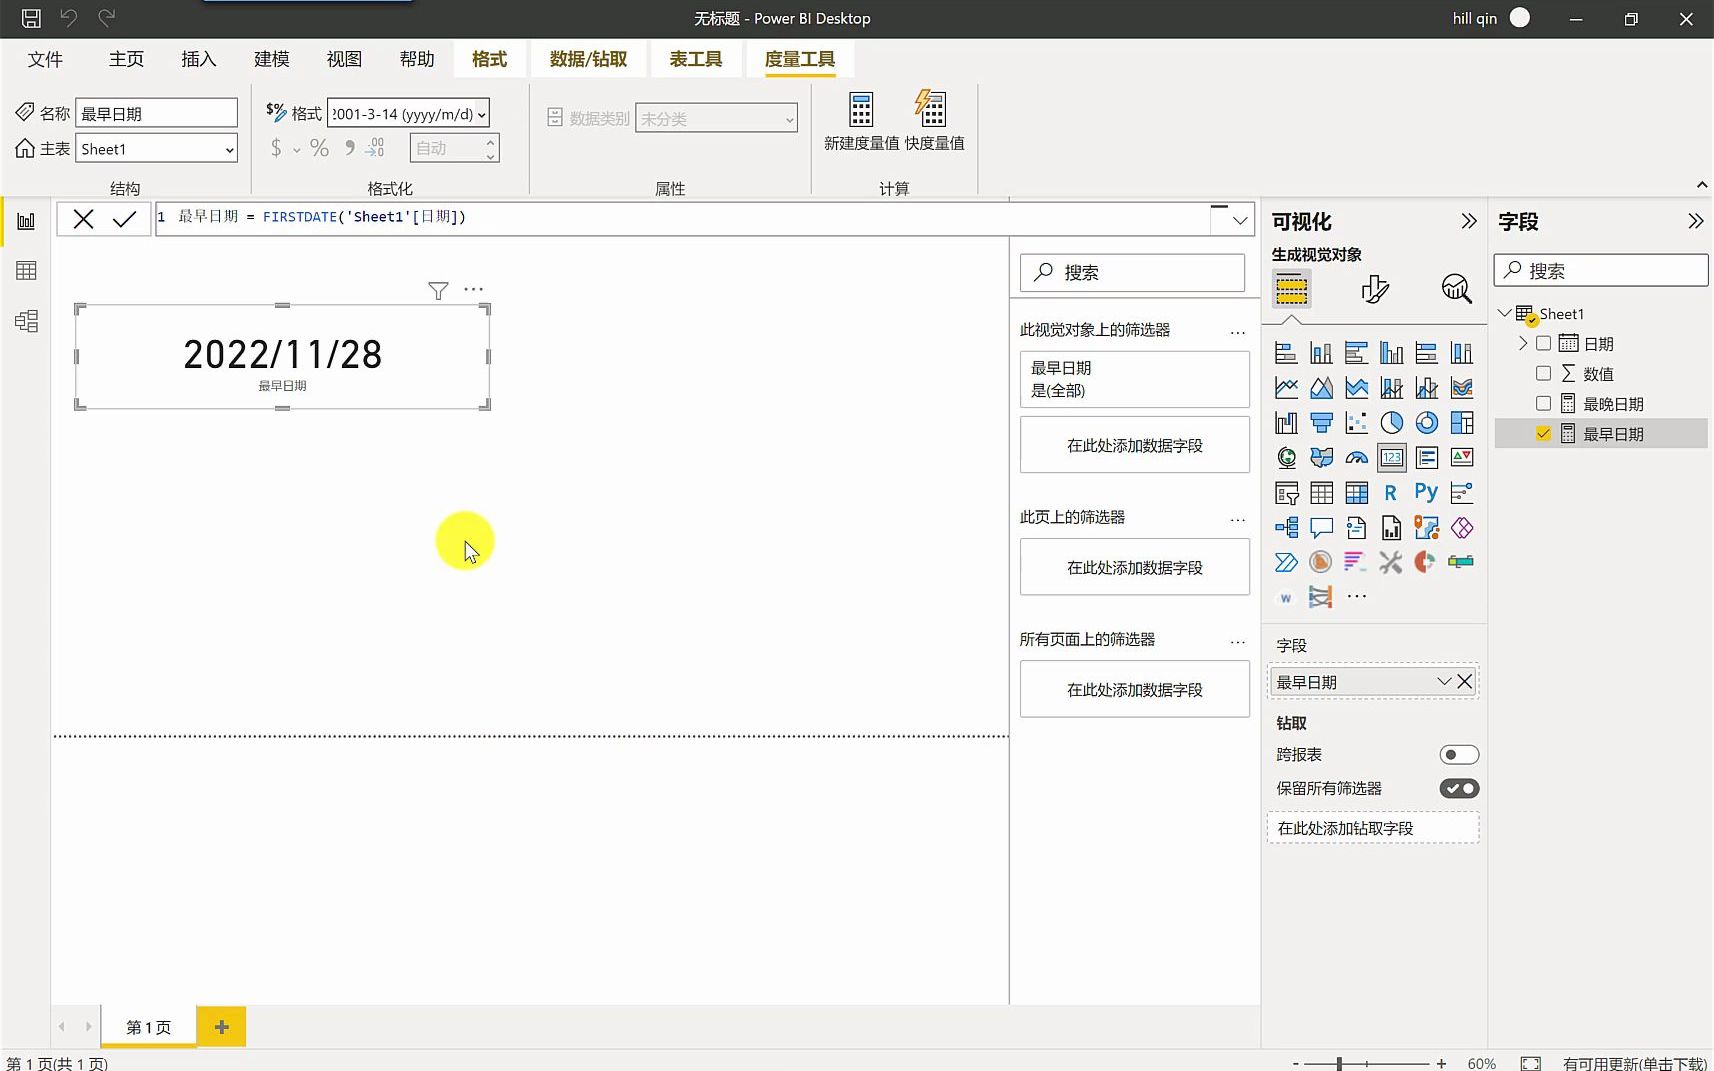
Task: Click the zoom in plus button
Action: click(1441, 1064)
